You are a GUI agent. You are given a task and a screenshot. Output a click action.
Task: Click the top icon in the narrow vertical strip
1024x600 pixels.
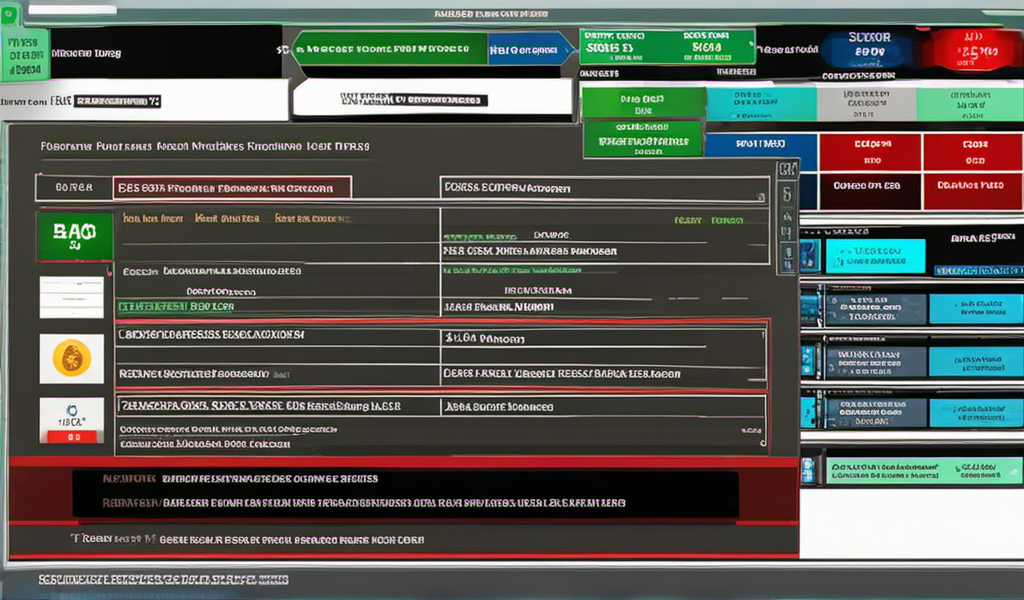pyautogui.click(x=786, y=170)
